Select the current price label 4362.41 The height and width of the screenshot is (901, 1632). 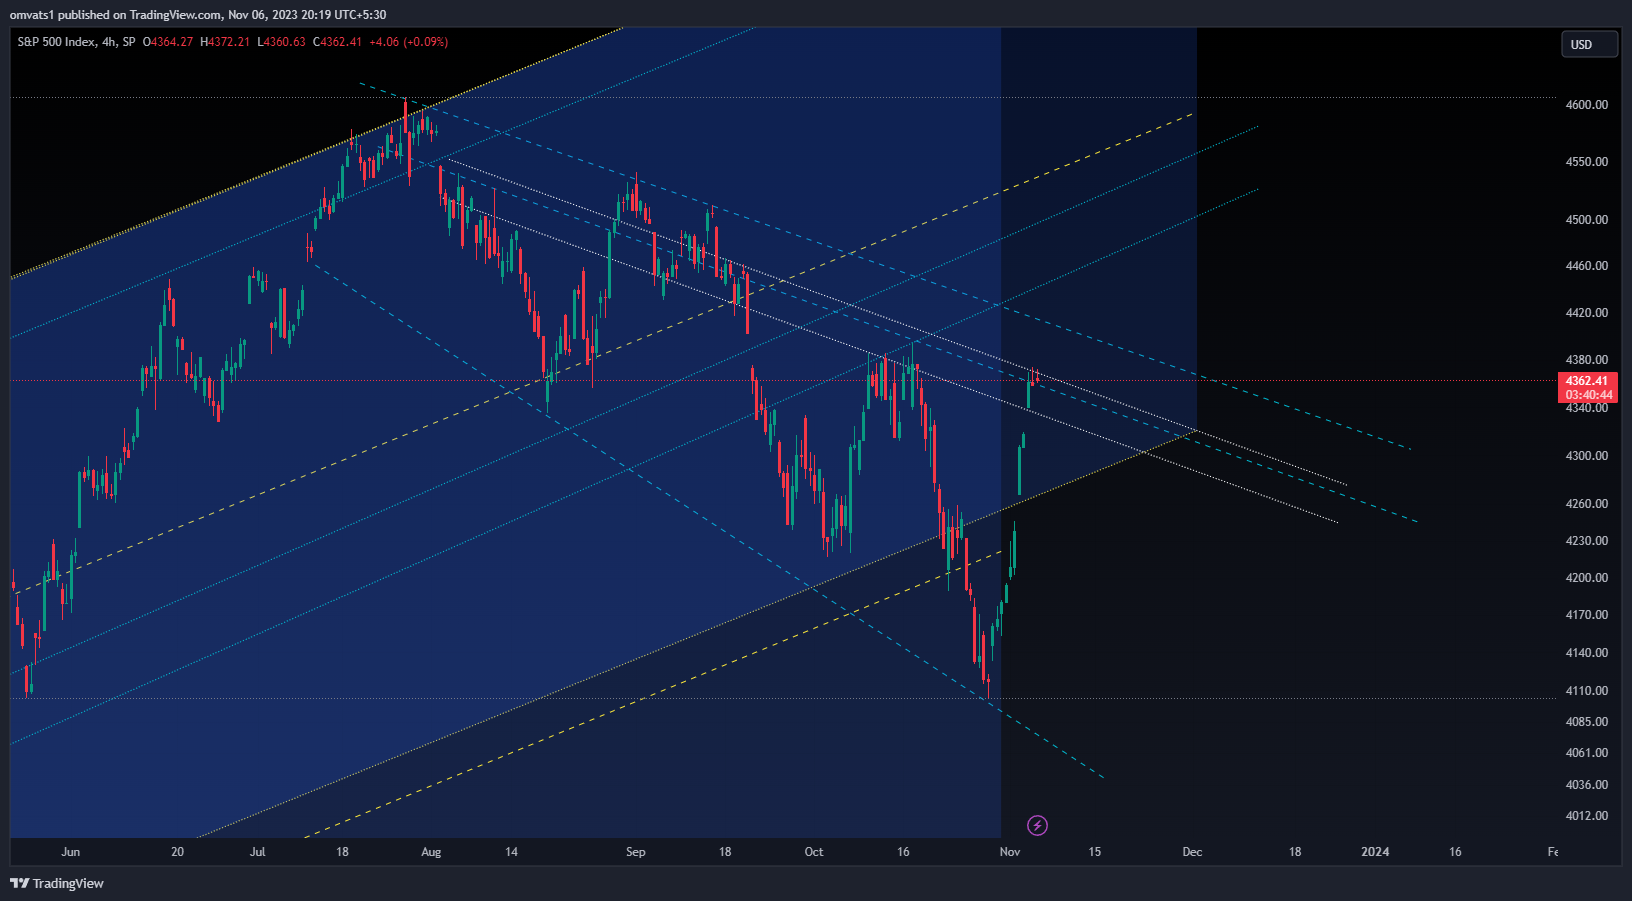point(1588,381)
